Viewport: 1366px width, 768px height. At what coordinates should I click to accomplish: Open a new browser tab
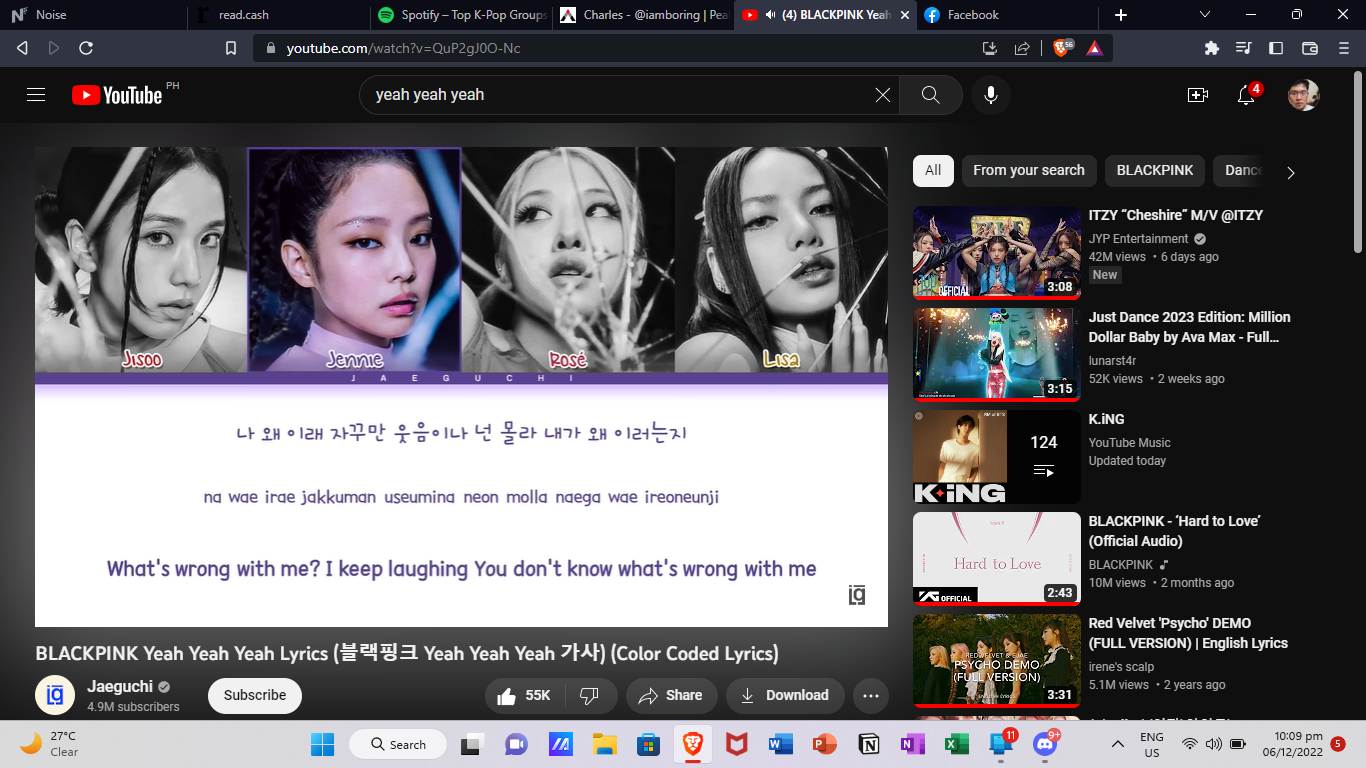pyautogui.click(x=1121, y=15)
